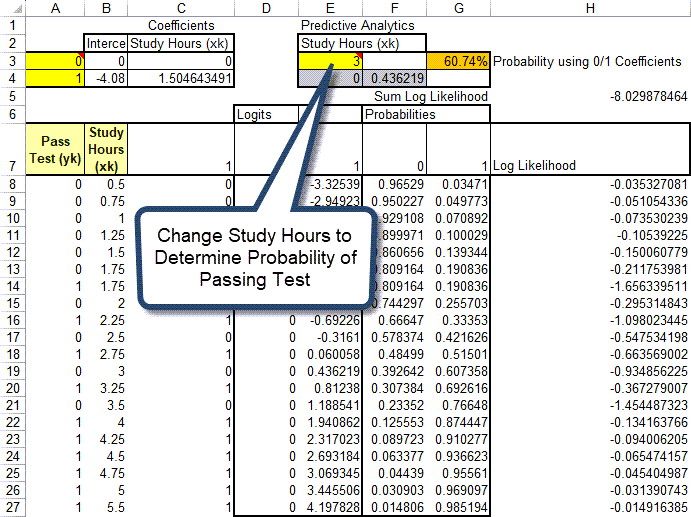The height and width of the screenshot is (517, 691).
Task: Select row 5 header
Action: (x=12, y=96)
